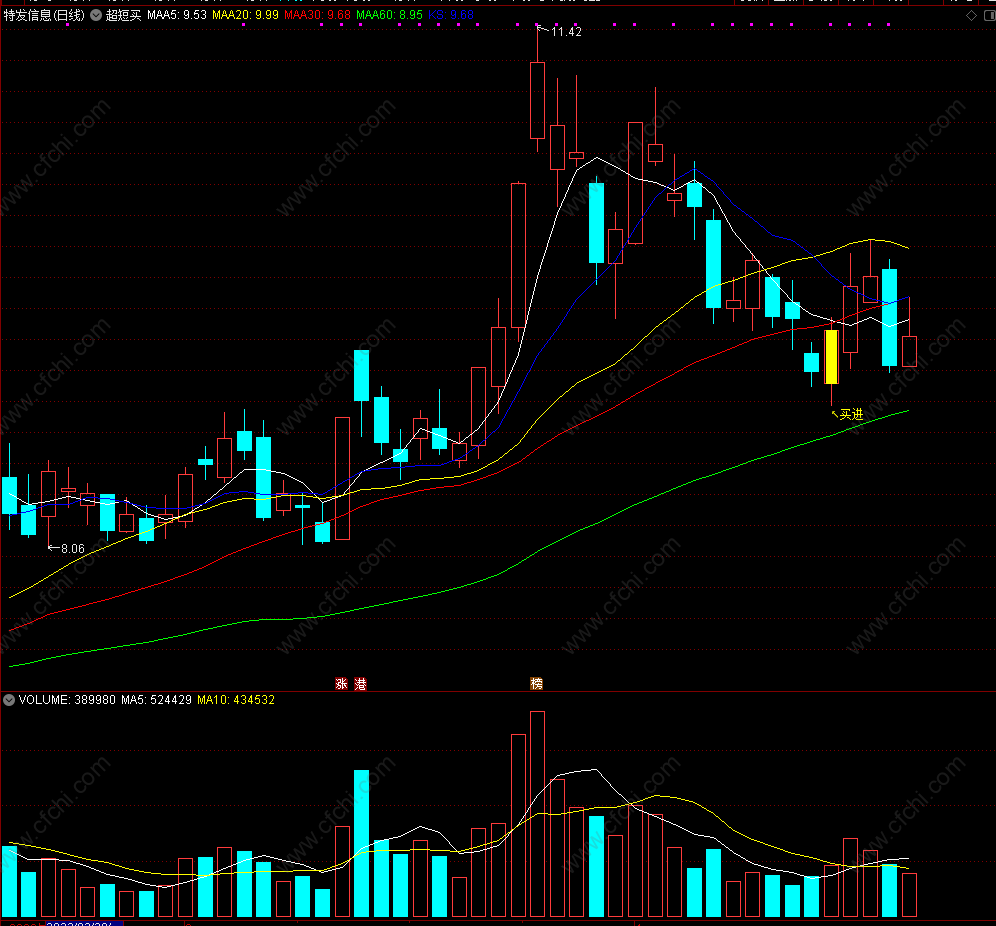Click the 特发信息(日线) stock title

44,15
